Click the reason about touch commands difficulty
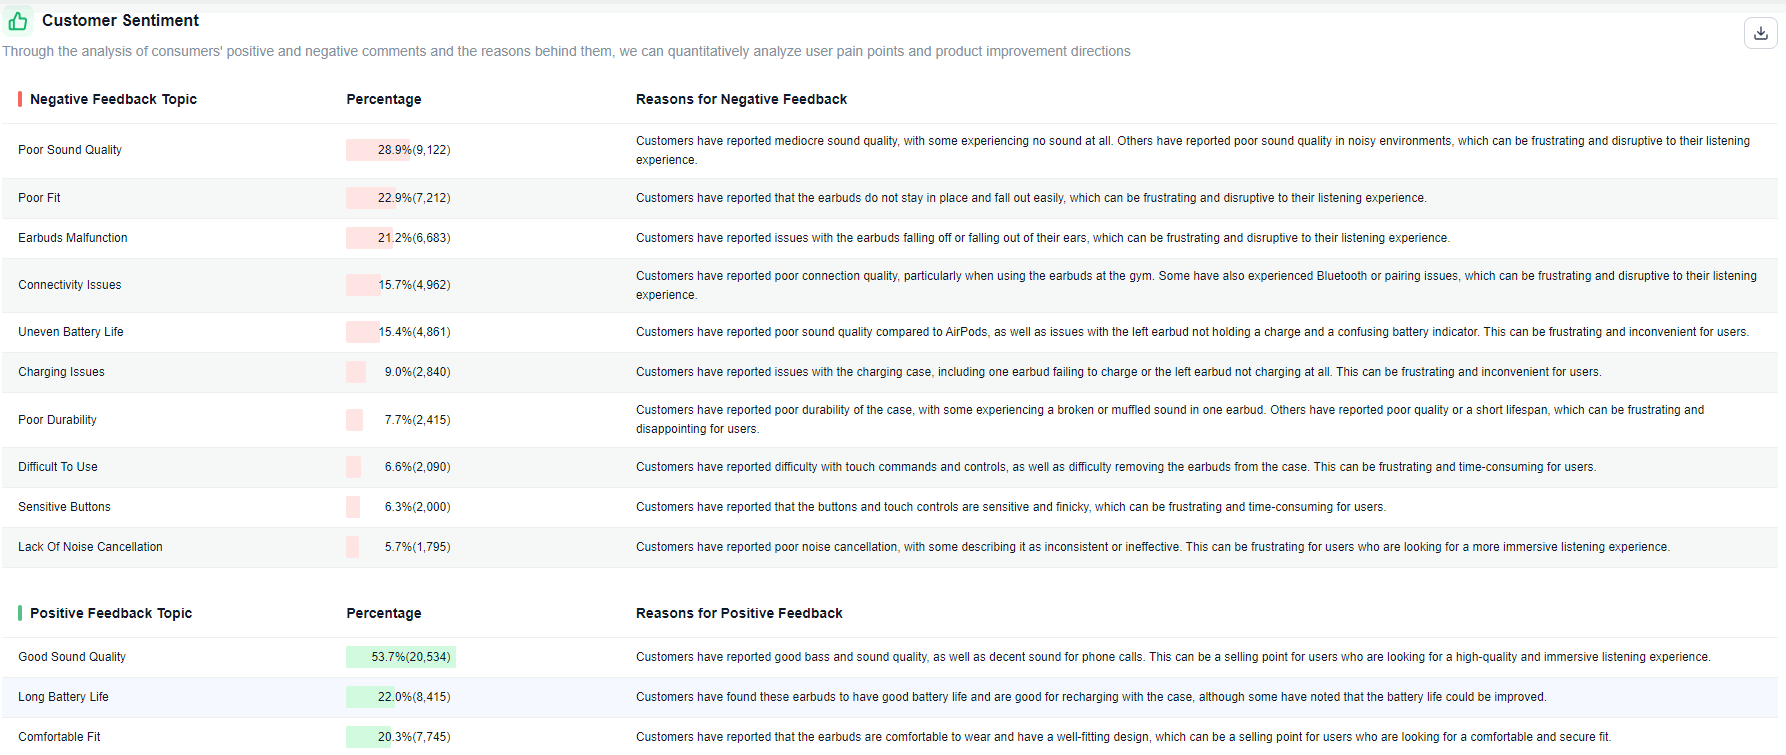The width and height of the screenshot is (1786, 755). [1116, 467]
